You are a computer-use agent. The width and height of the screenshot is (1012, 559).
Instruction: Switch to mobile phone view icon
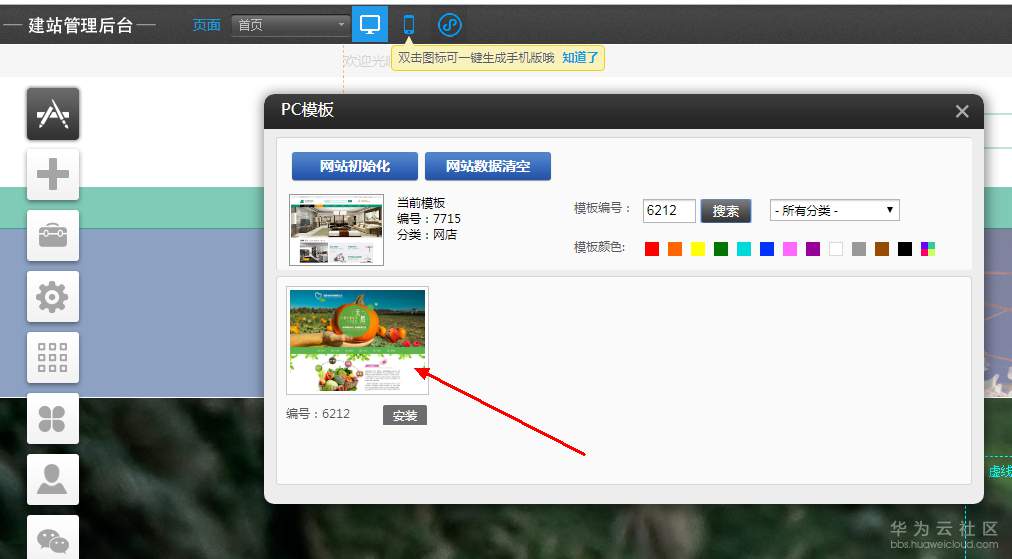(409, 25)
